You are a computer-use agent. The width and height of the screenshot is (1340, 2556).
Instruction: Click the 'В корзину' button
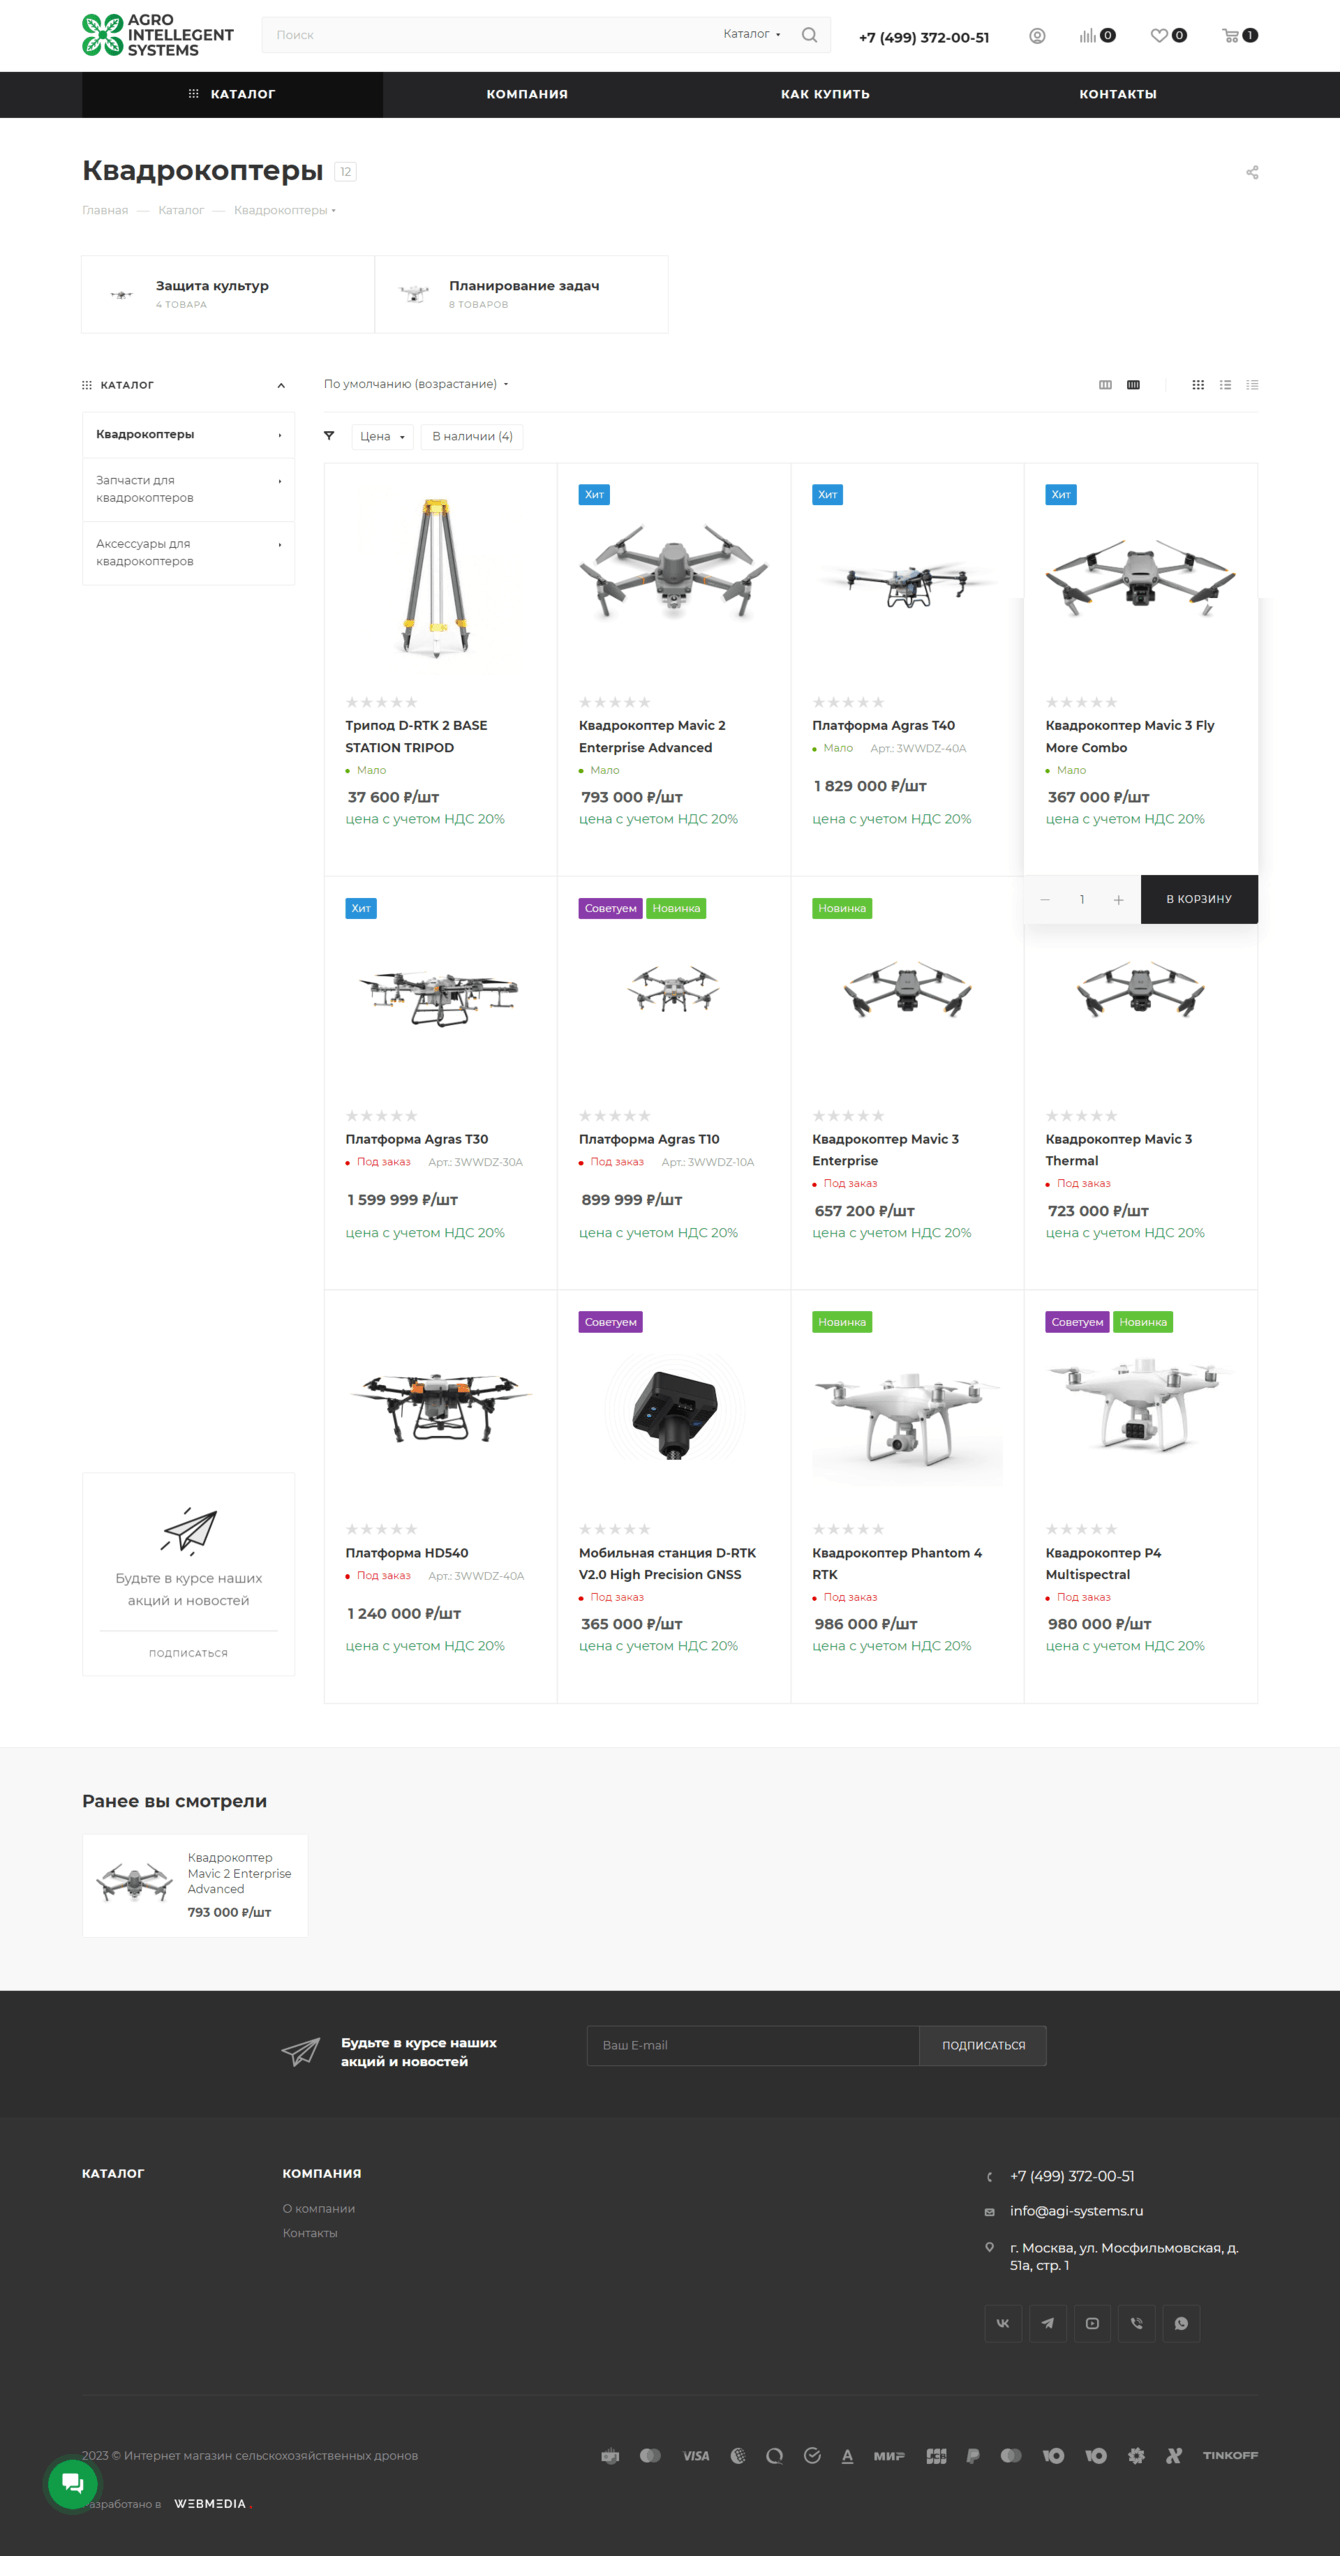point(1199,899)
